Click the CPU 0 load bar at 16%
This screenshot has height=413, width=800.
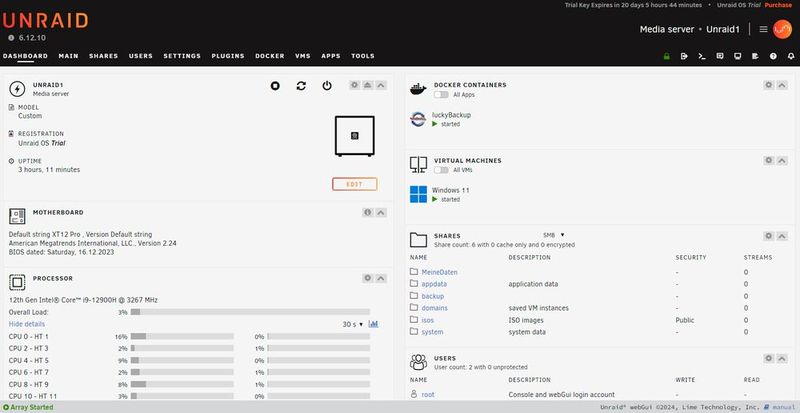tap(182, 336)
